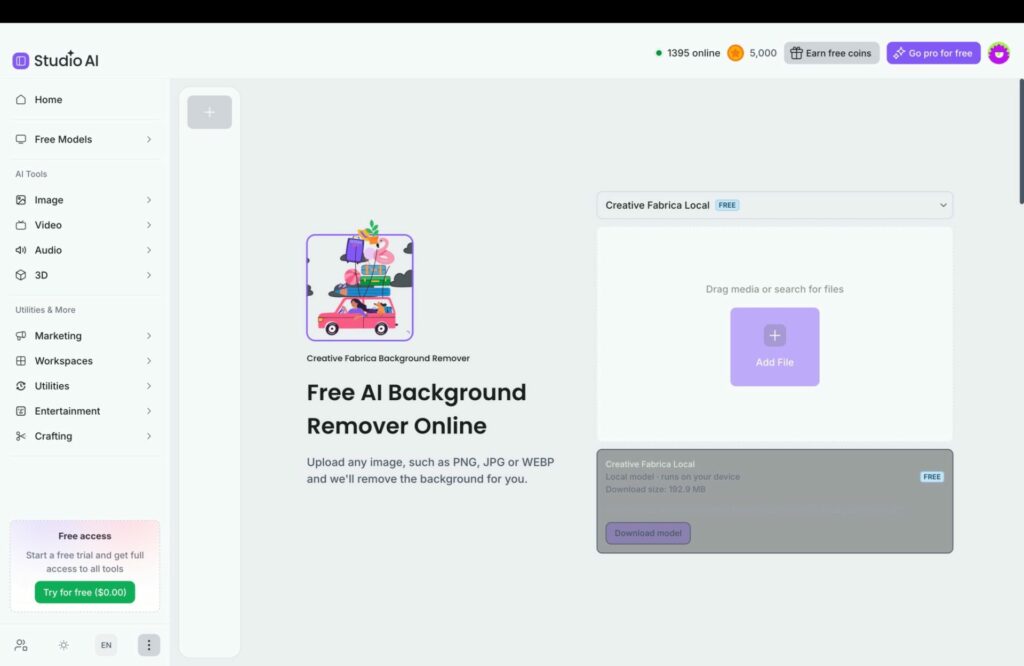The image size is (1024, 666).
Task: Expand the Workspaces chevron arrow
Action: [x=149, y=360]
